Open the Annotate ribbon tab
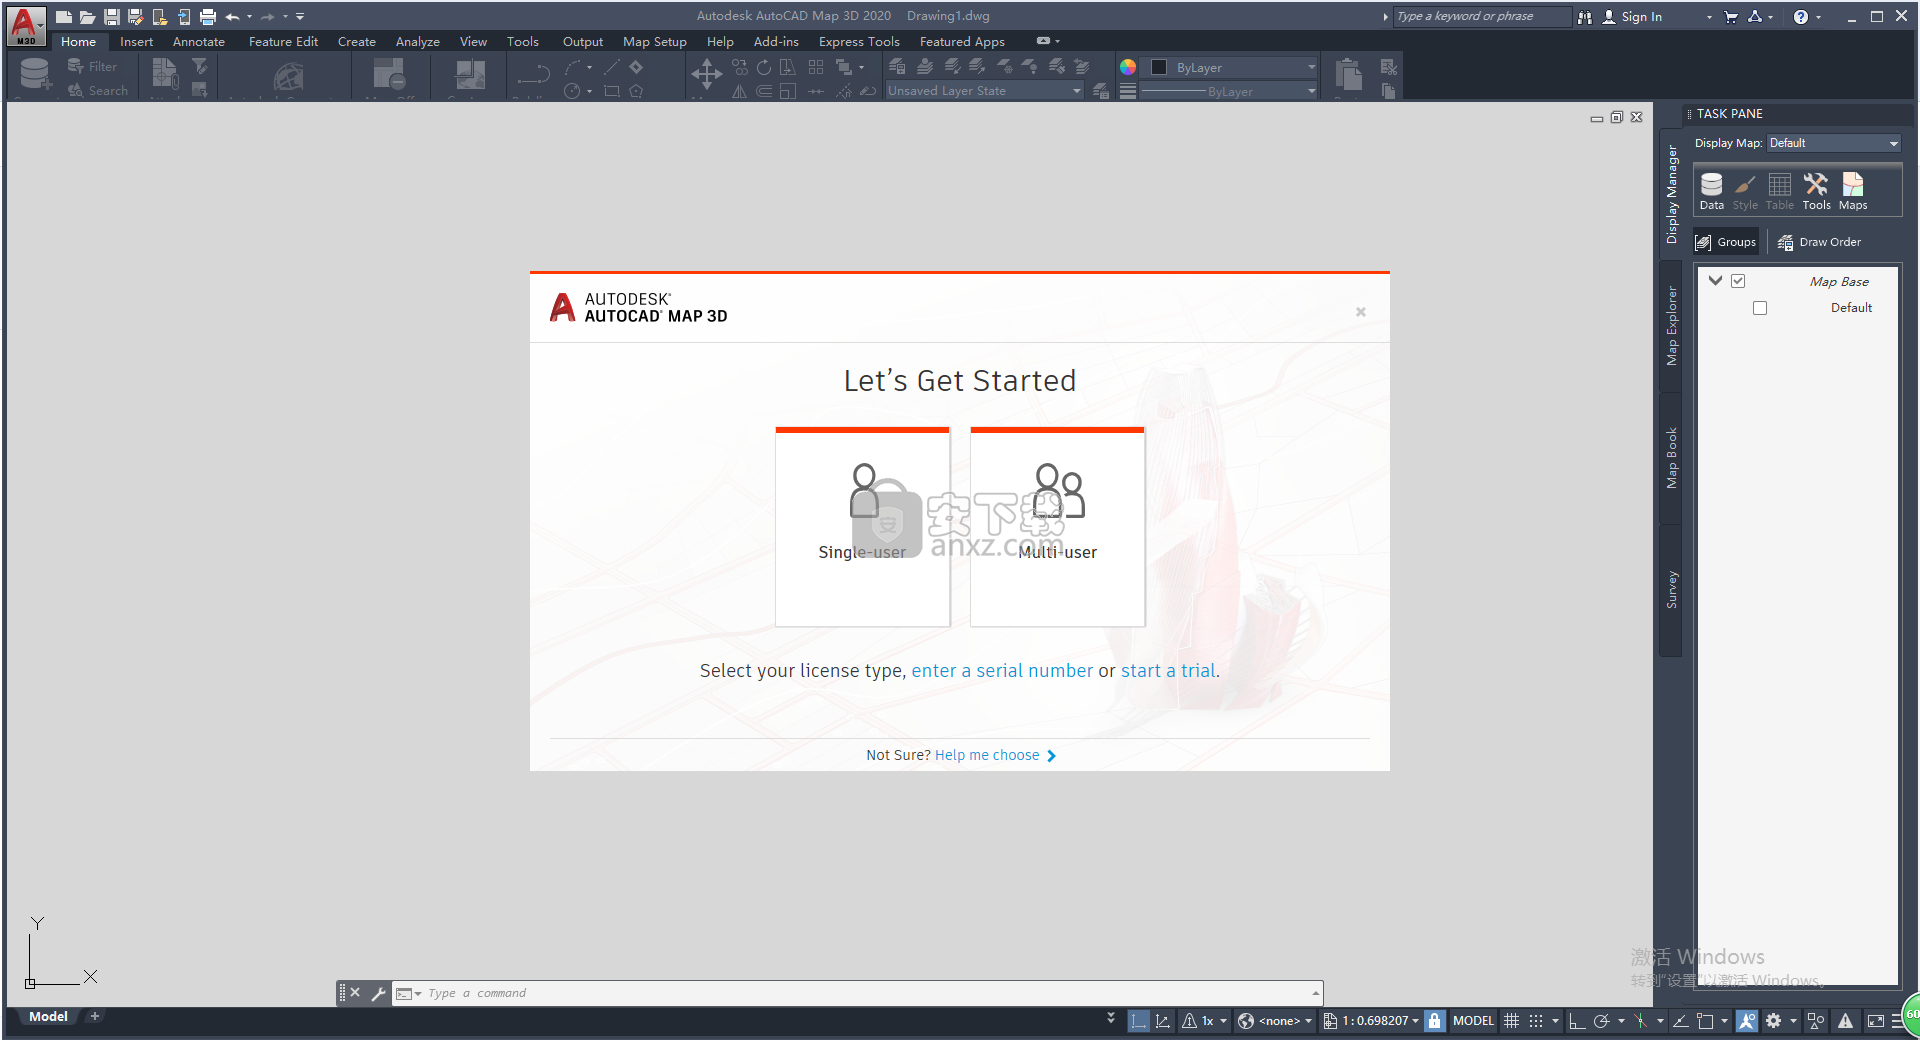The width and height of the screenshot is (1920, 1040). coord(198,42)
